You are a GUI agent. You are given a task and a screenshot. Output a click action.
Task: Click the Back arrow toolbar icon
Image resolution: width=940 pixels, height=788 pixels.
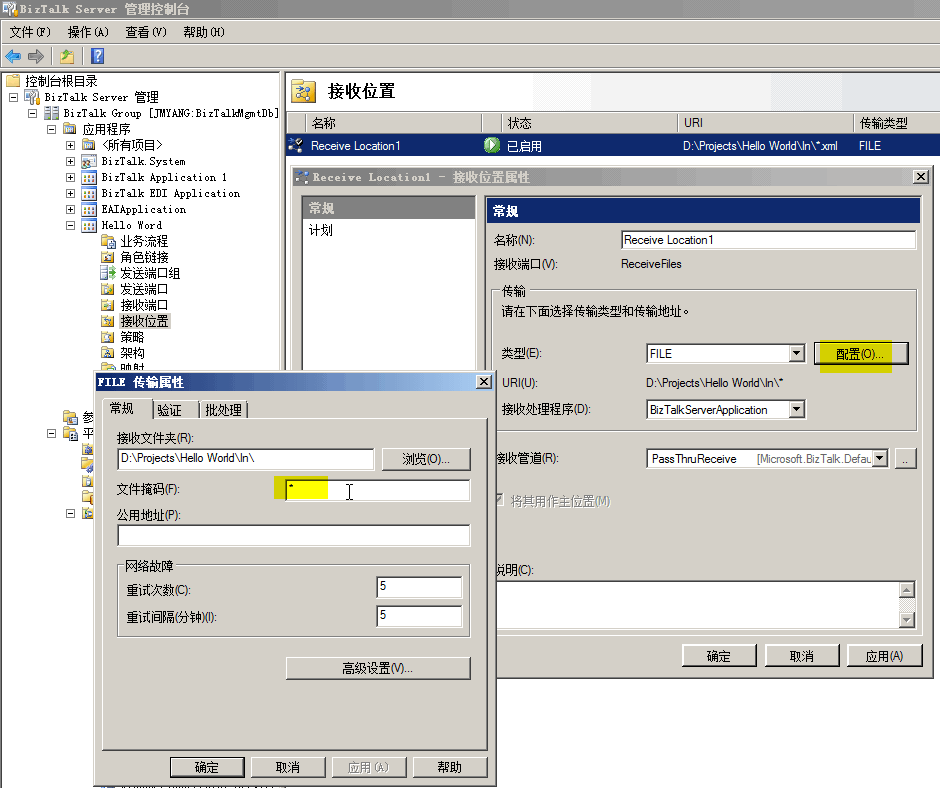tap(13, 56)
